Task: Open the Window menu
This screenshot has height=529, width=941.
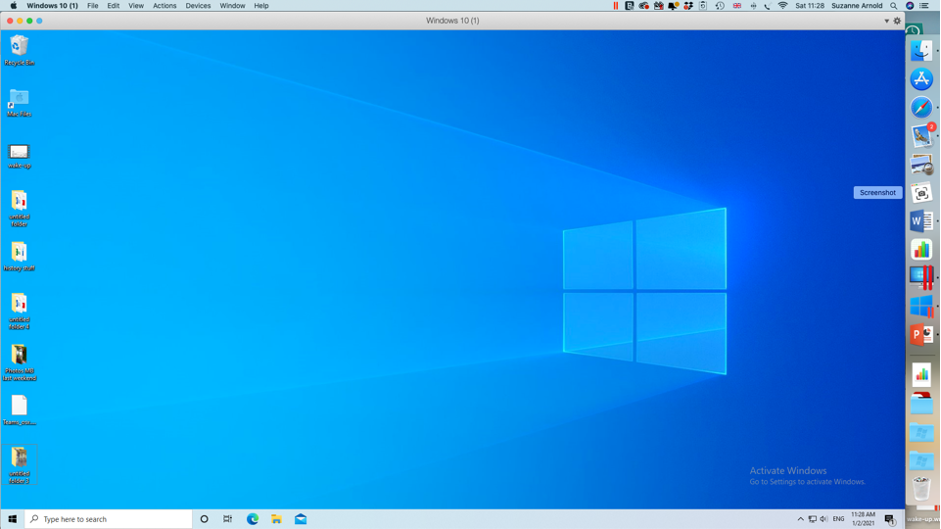Action: [x=232, y=5]
